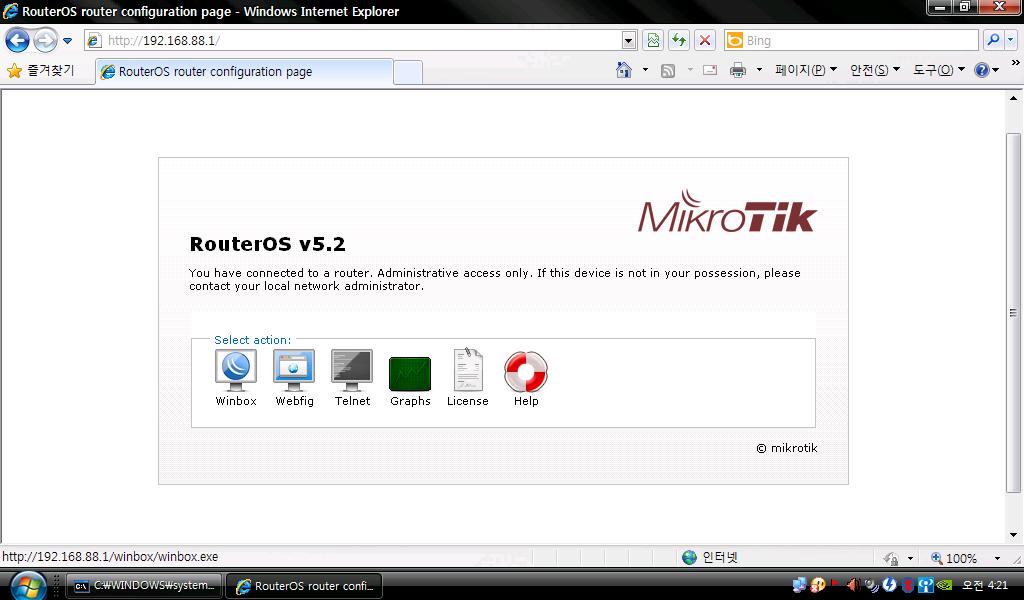Click the Read Mail envelope icon
This screenshot has width=1024, height=600.
710,70
